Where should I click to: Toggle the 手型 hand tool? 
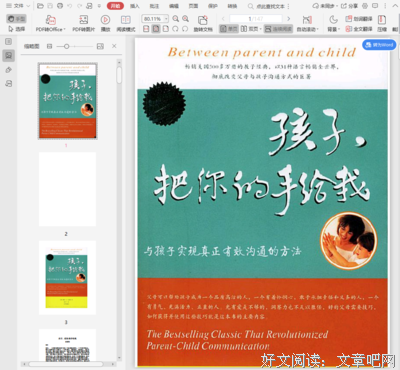point(16,19)
